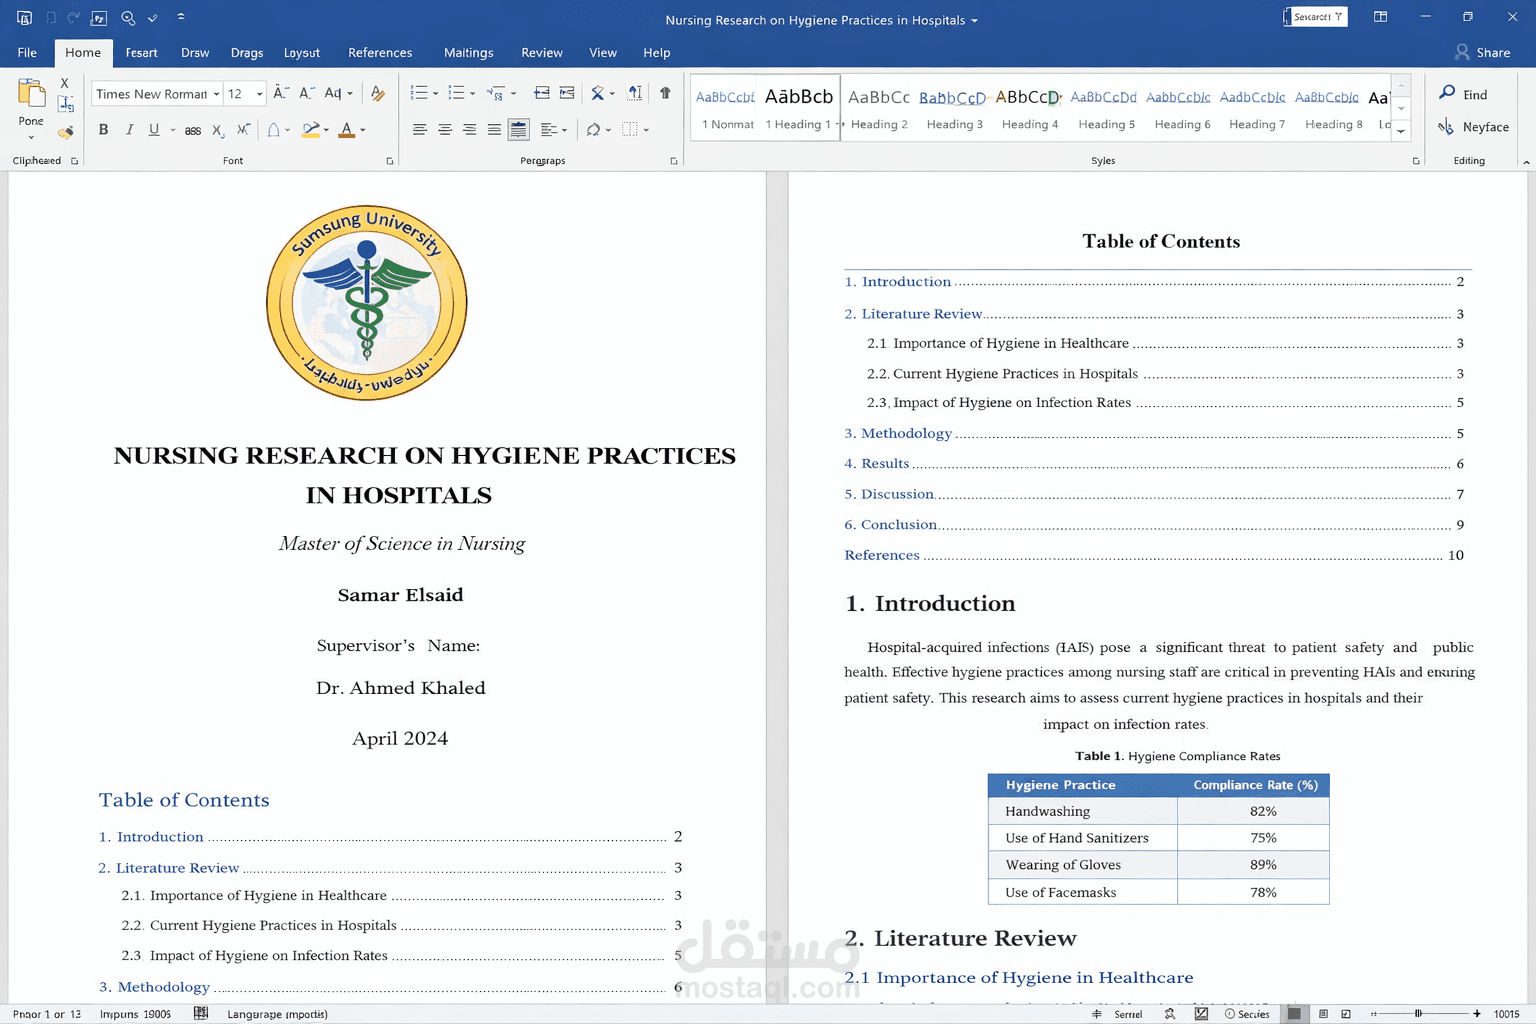This screenshot has height=1024, width=1536.
Task: Toggle justified text alignment
Action: point(494,129)
